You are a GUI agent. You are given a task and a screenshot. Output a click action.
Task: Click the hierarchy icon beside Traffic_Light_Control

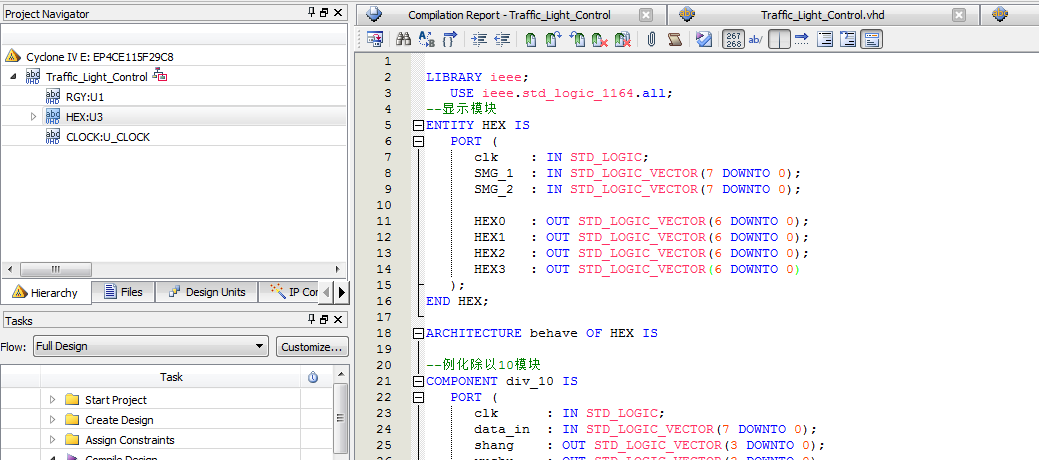[160, 75]
